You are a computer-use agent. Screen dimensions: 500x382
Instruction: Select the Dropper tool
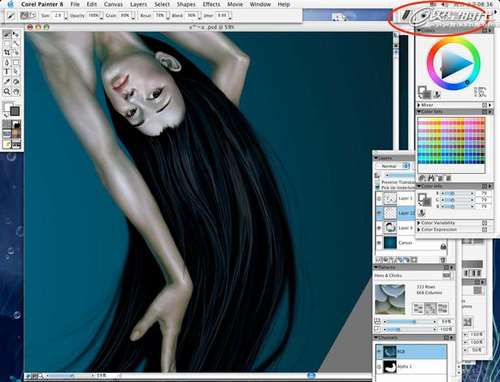[7, 81]
